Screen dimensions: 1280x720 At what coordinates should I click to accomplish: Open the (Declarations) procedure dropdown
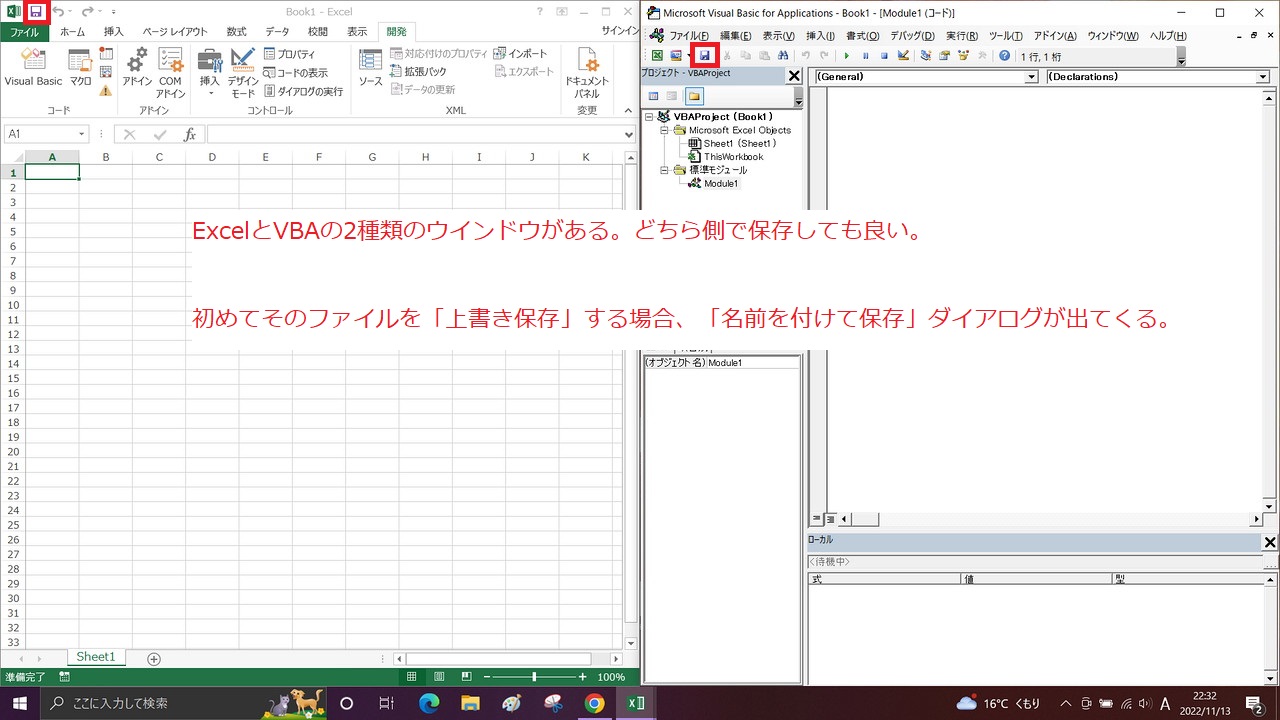coord(1263,77)
